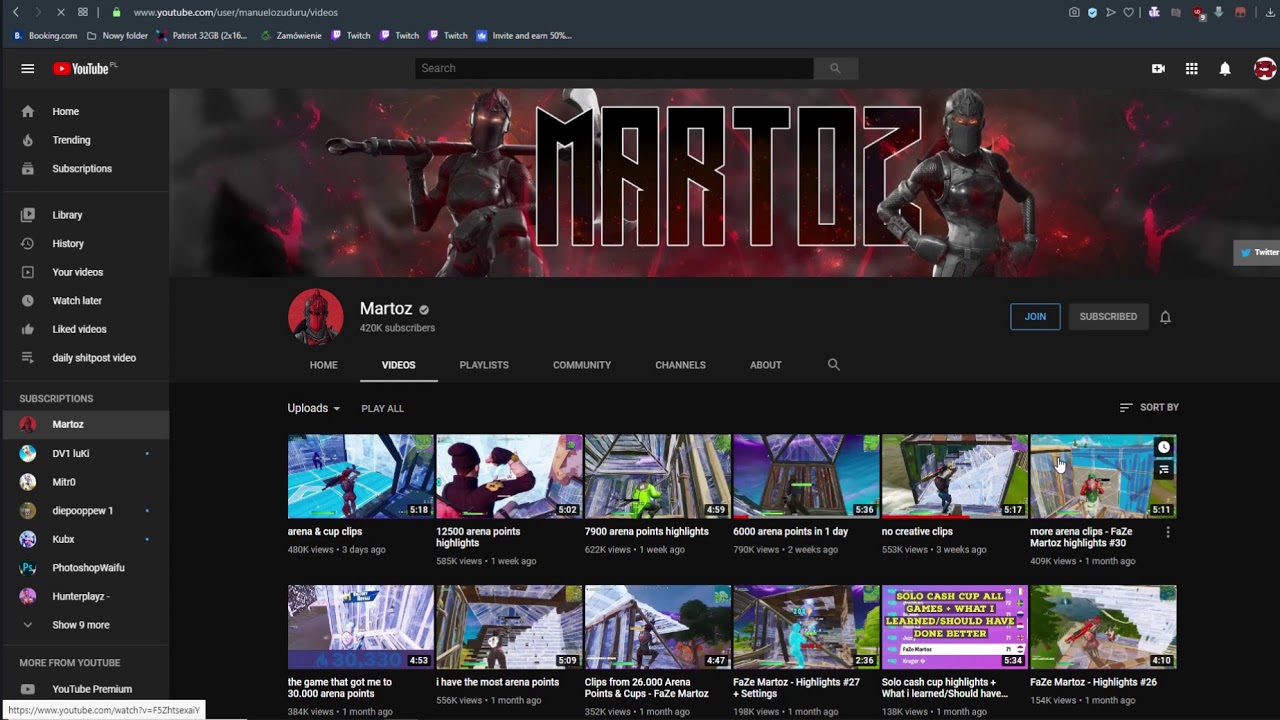Open diepooppew 1 subscription
This screenshot has height=720, width=1280.
(85, 511)
